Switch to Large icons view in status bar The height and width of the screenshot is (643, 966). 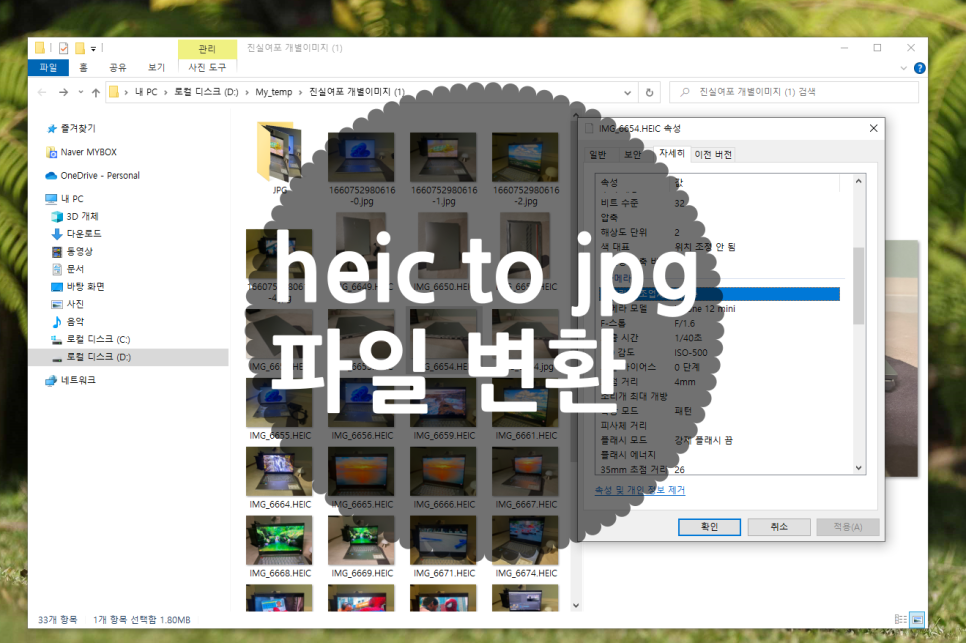(x=917, y=619)
